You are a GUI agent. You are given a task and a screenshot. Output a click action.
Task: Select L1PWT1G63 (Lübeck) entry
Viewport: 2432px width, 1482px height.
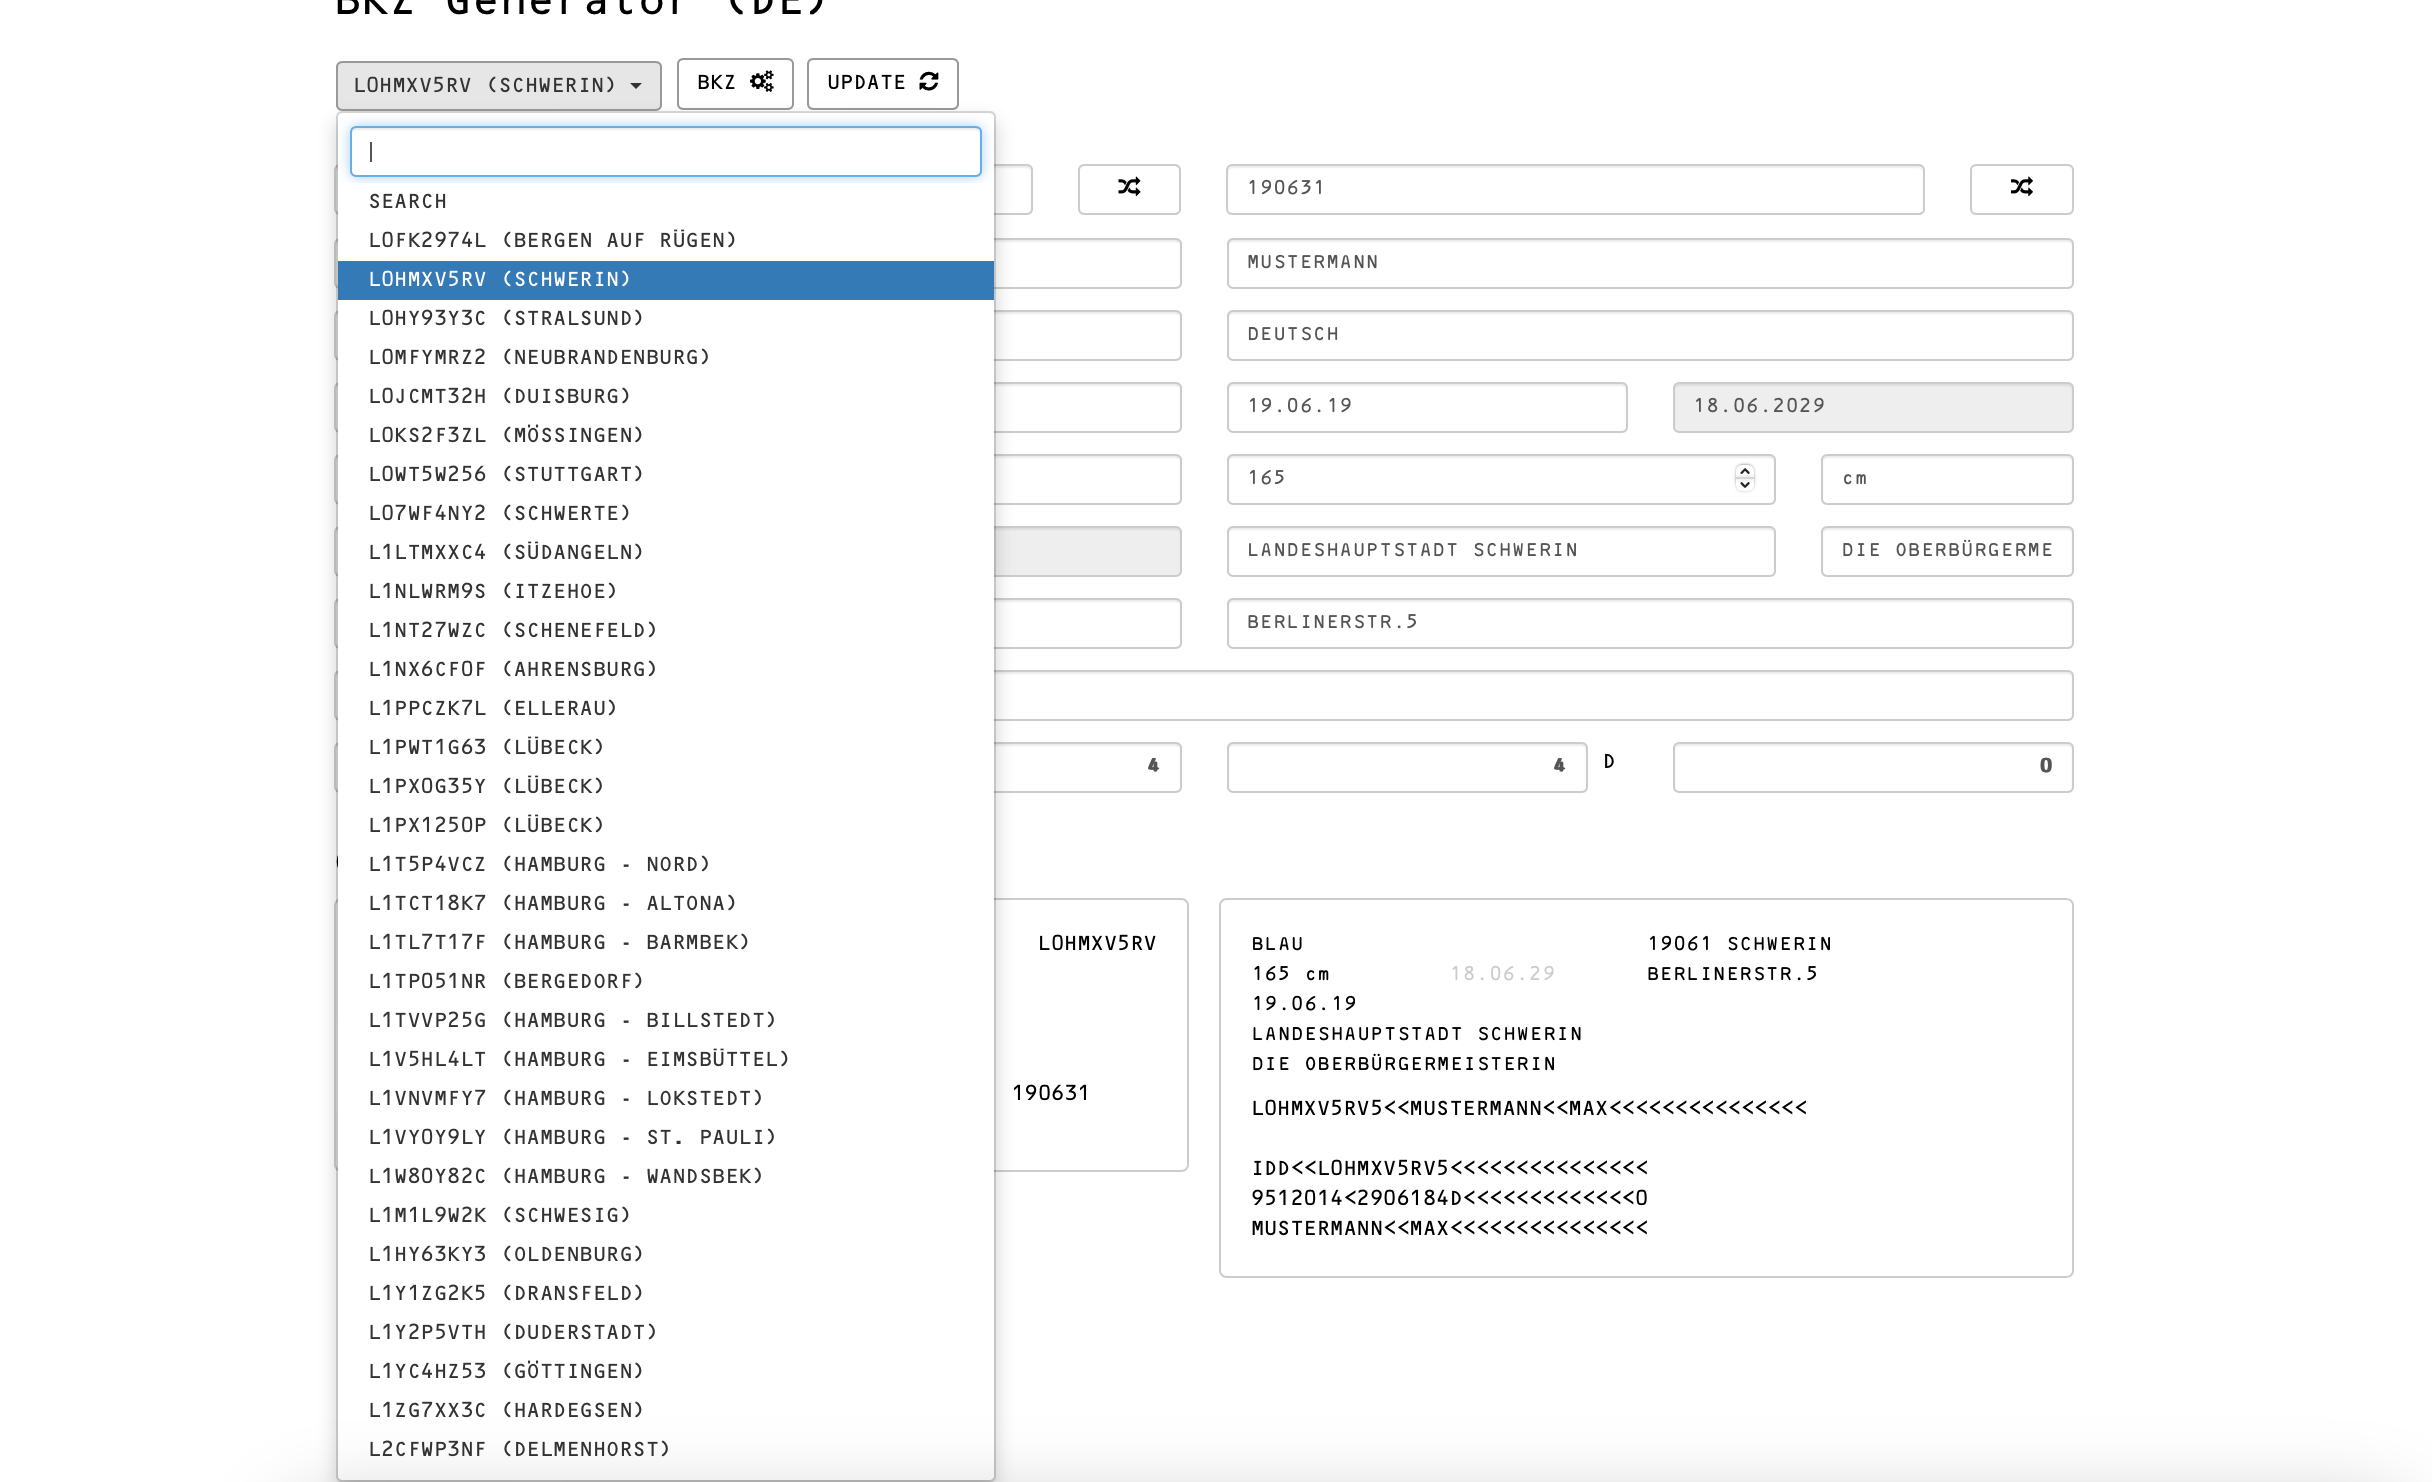(x=665, y=747)
